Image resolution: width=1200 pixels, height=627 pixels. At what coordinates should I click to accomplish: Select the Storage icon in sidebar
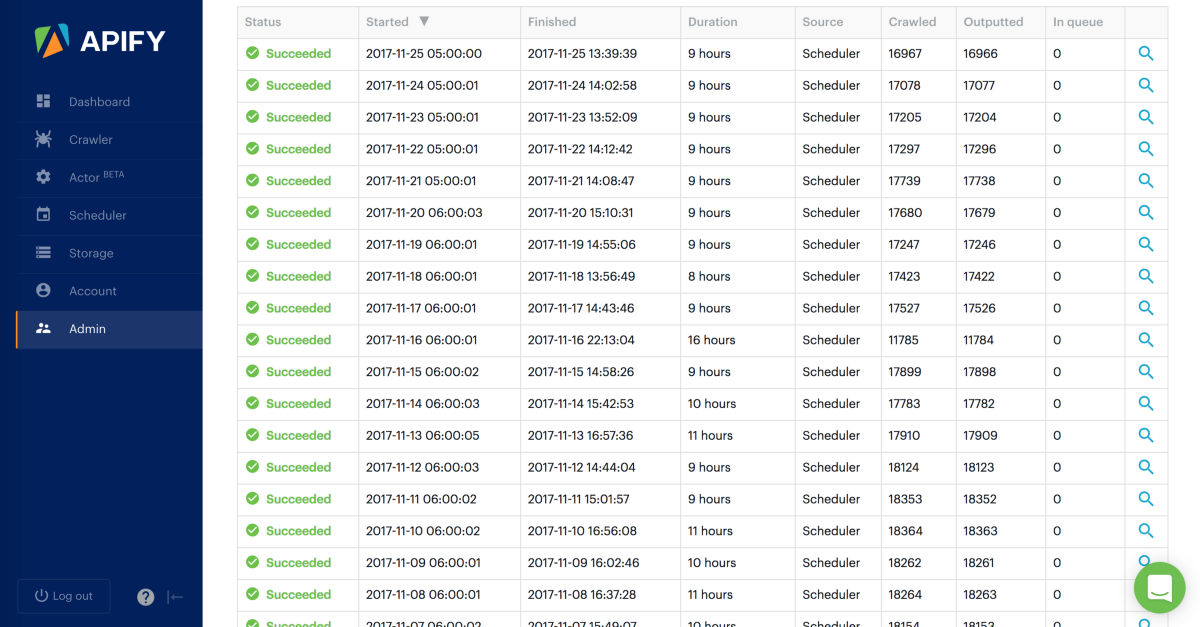click(x=44, y=254)
